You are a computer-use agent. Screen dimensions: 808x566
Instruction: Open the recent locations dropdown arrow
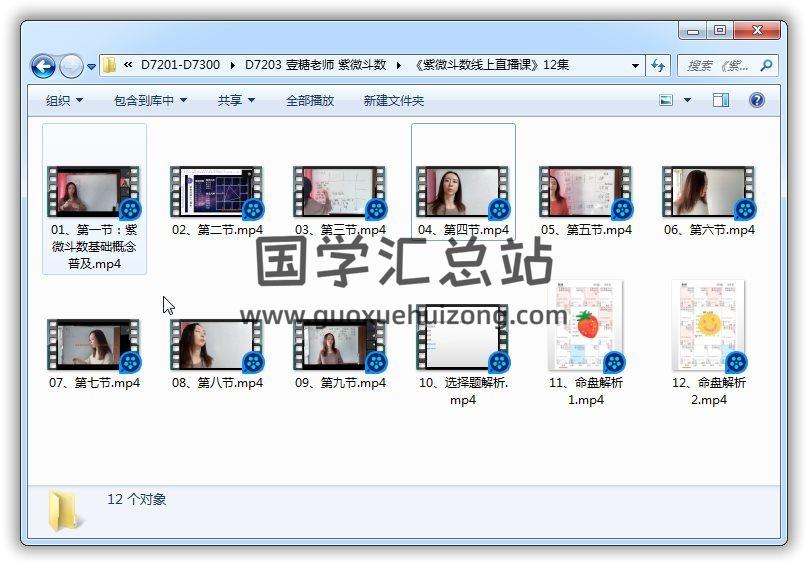click(x=91, y=66)
